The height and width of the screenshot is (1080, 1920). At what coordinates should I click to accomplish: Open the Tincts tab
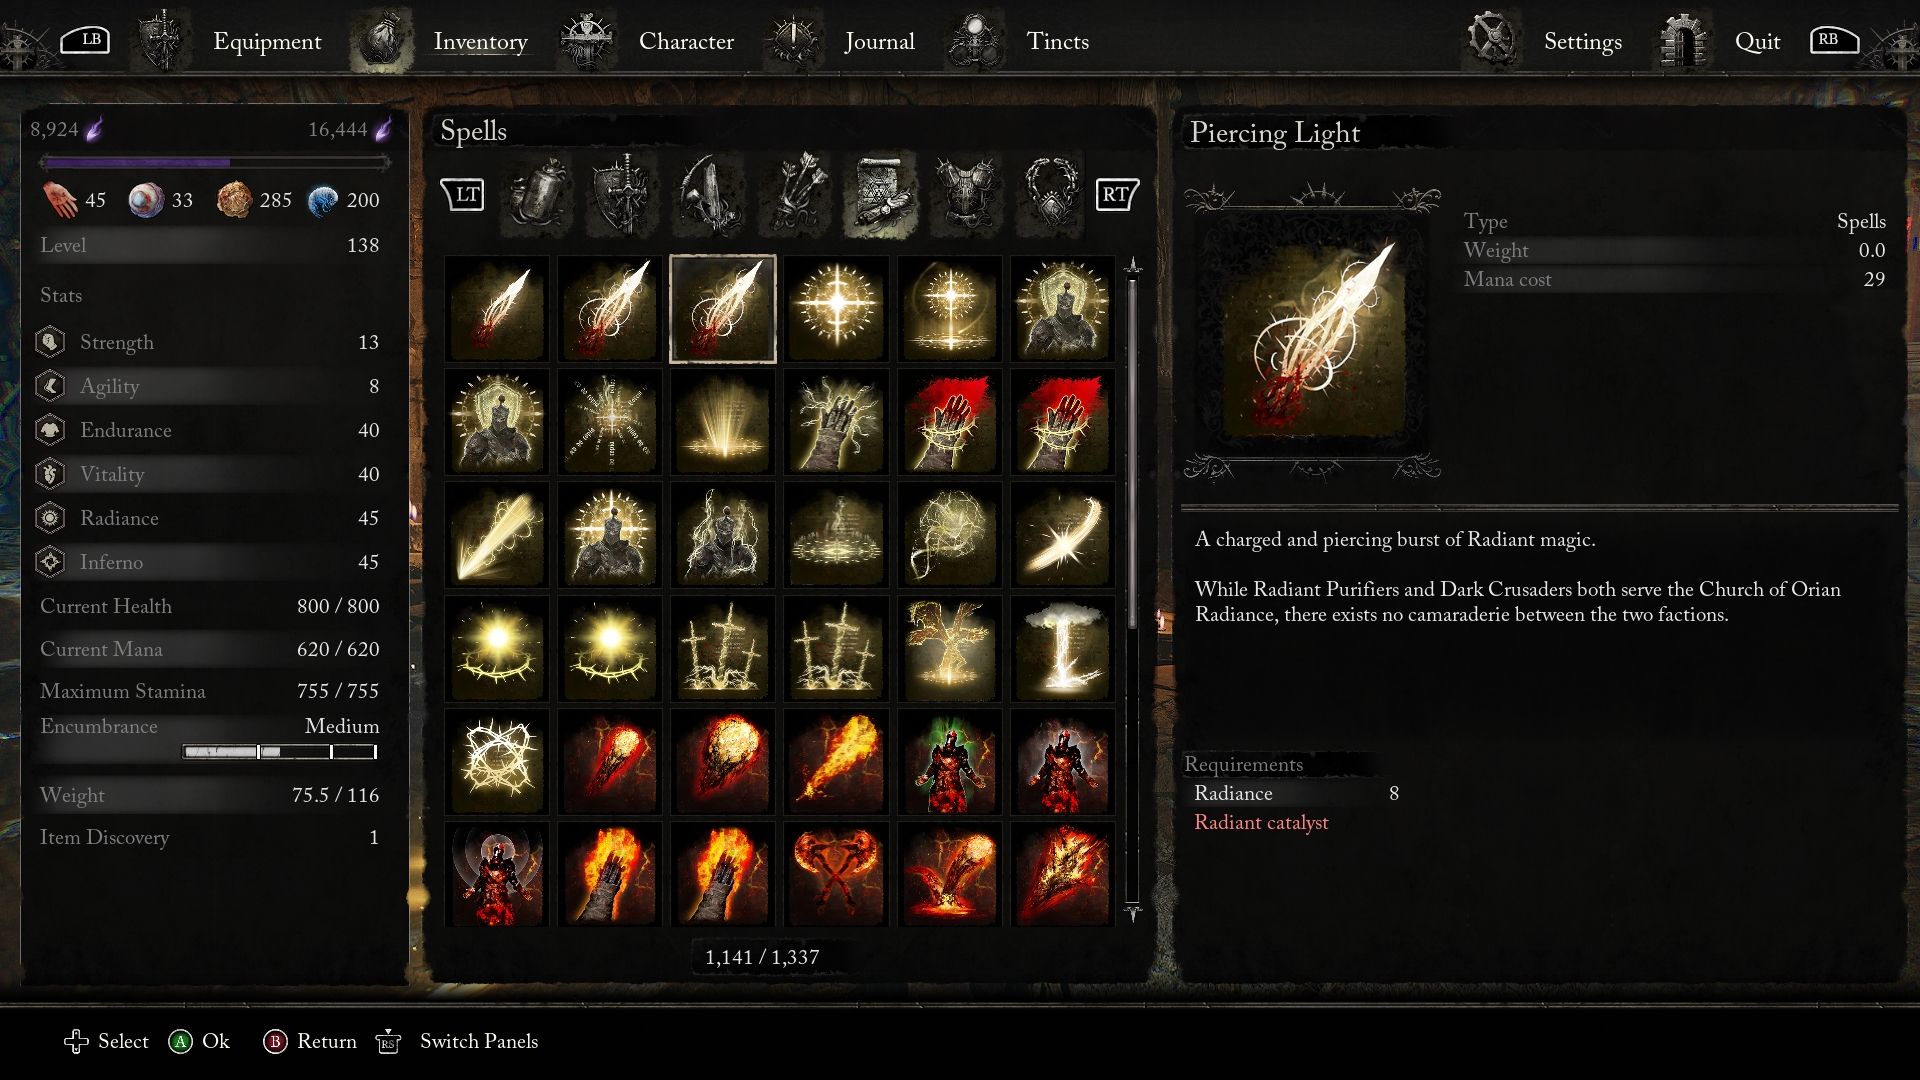1057,41
